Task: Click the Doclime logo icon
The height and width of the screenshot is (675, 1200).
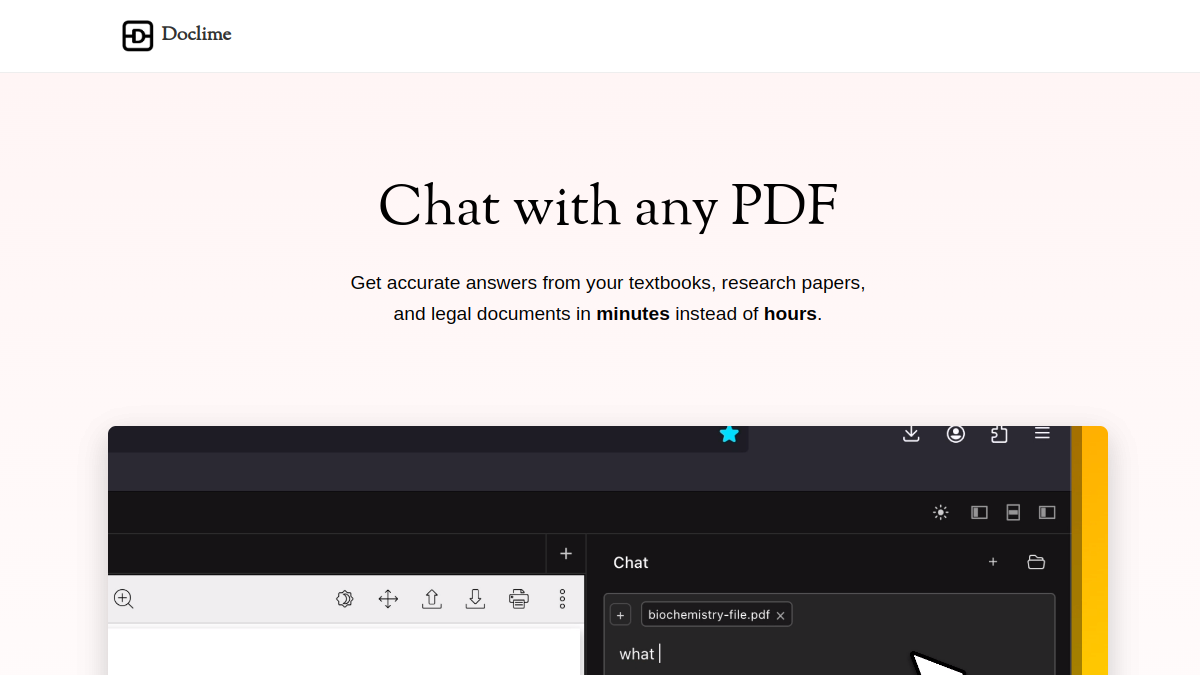Action: pos(138,36)
